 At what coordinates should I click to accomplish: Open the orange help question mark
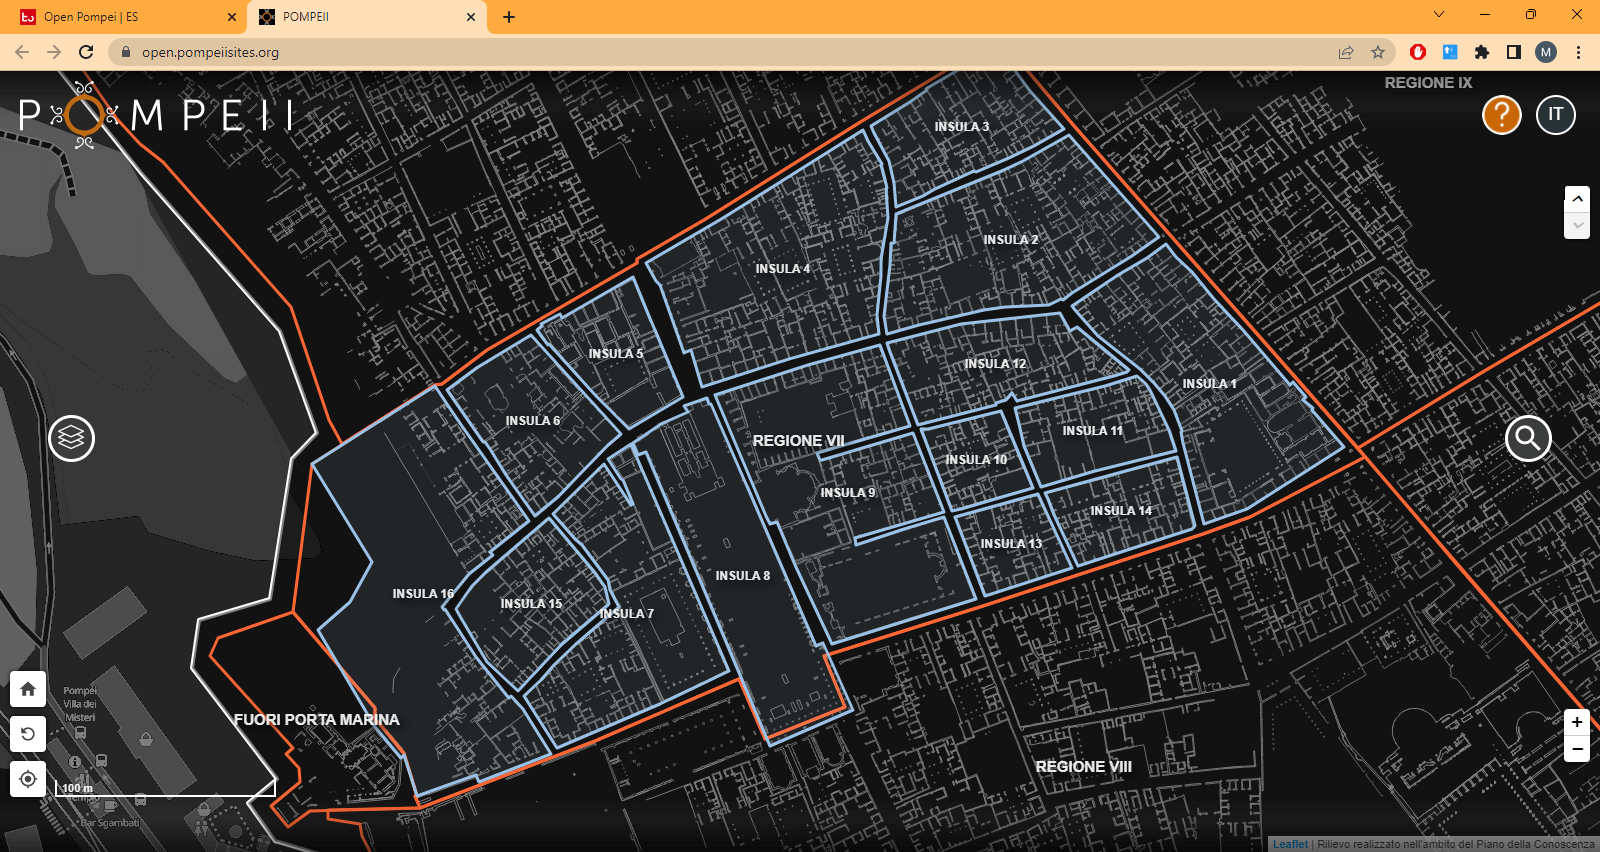click(x=1501, y=115)
